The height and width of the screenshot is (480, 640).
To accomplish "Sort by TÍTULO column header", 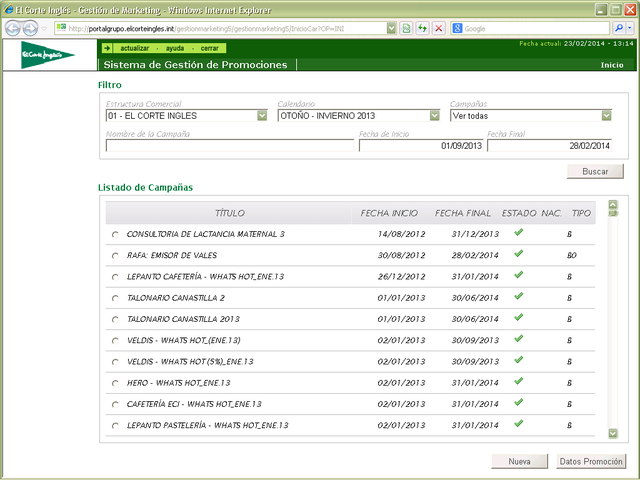I will coord(230,213).
